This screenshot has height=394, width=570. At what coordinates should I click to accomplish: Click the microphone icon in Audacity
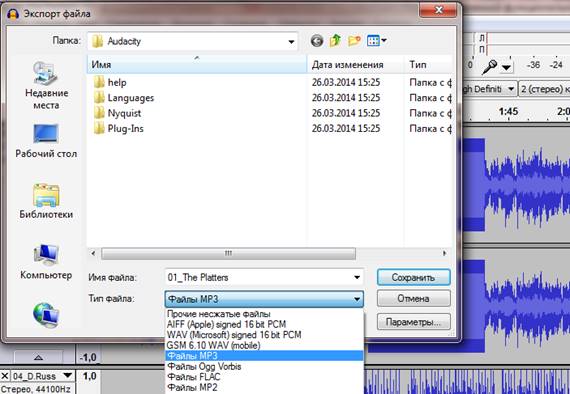489,67
